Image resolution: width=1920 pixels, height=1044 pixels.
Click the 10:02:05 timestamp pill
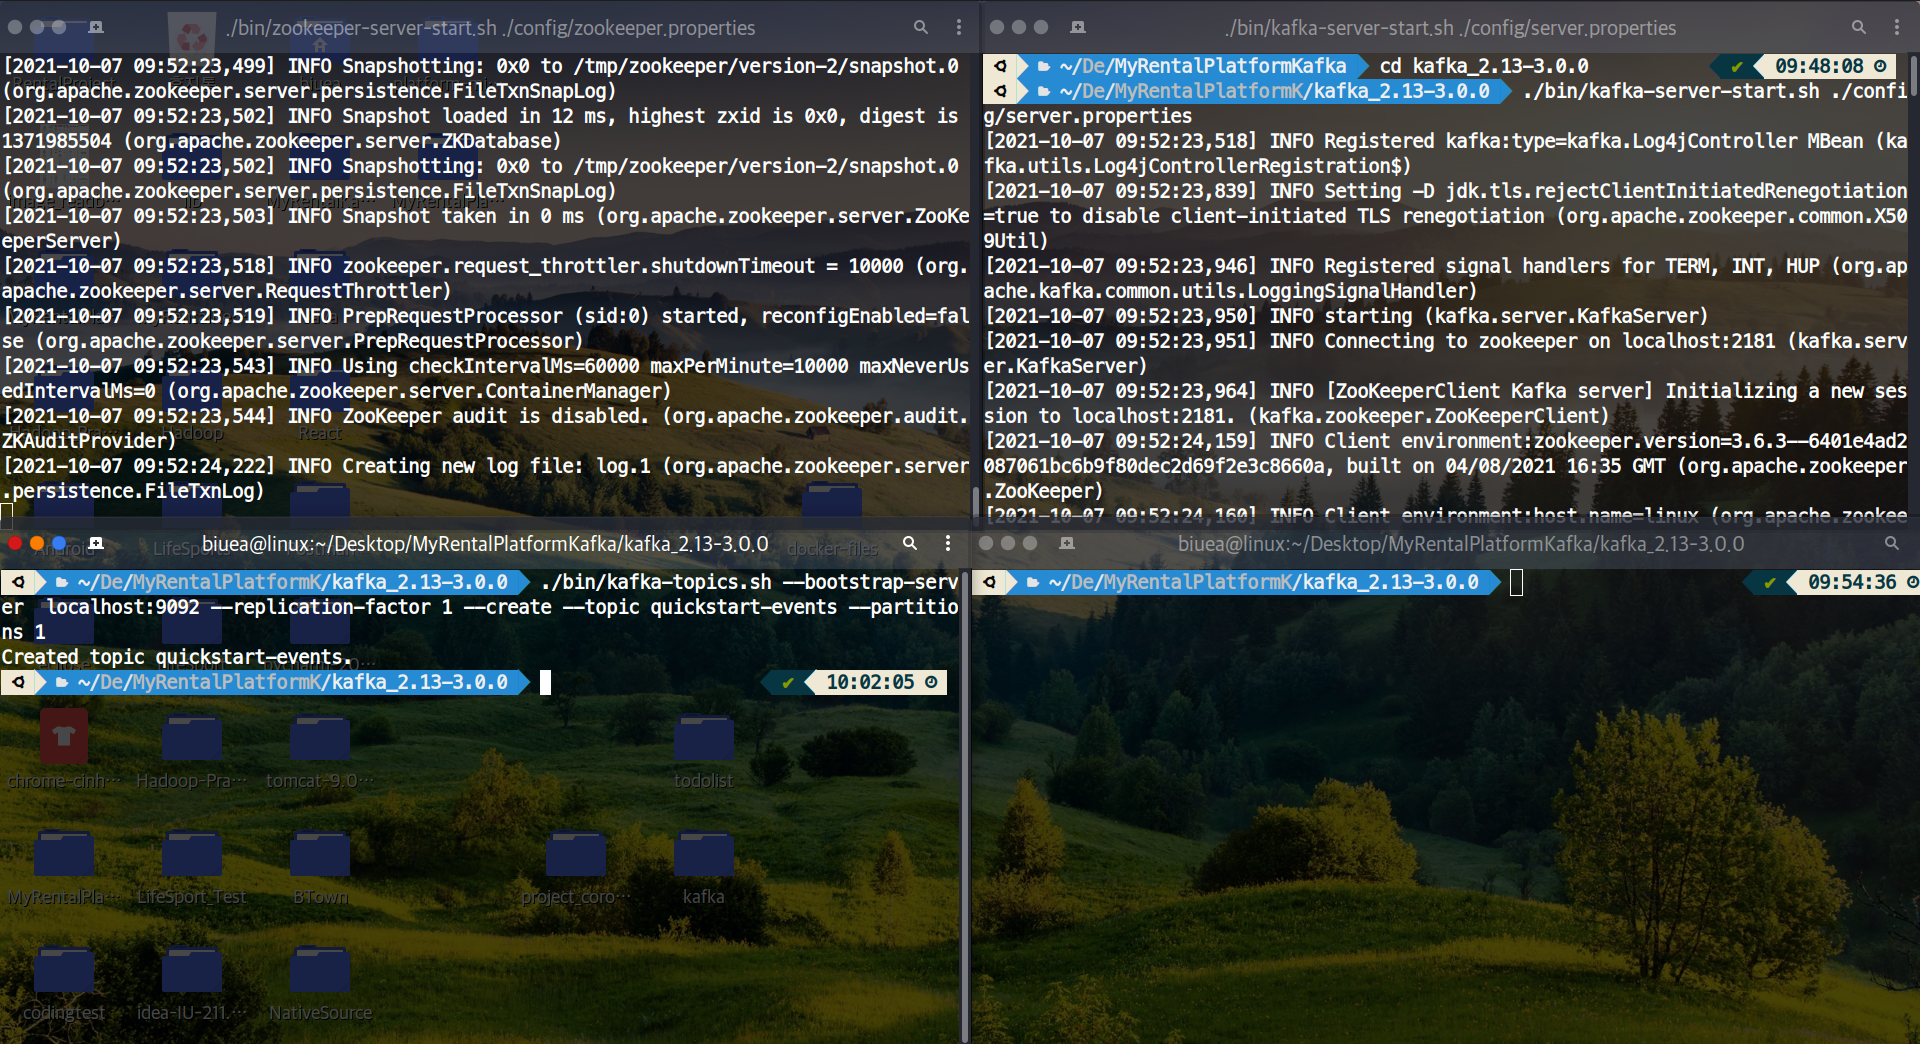(872, 682)
